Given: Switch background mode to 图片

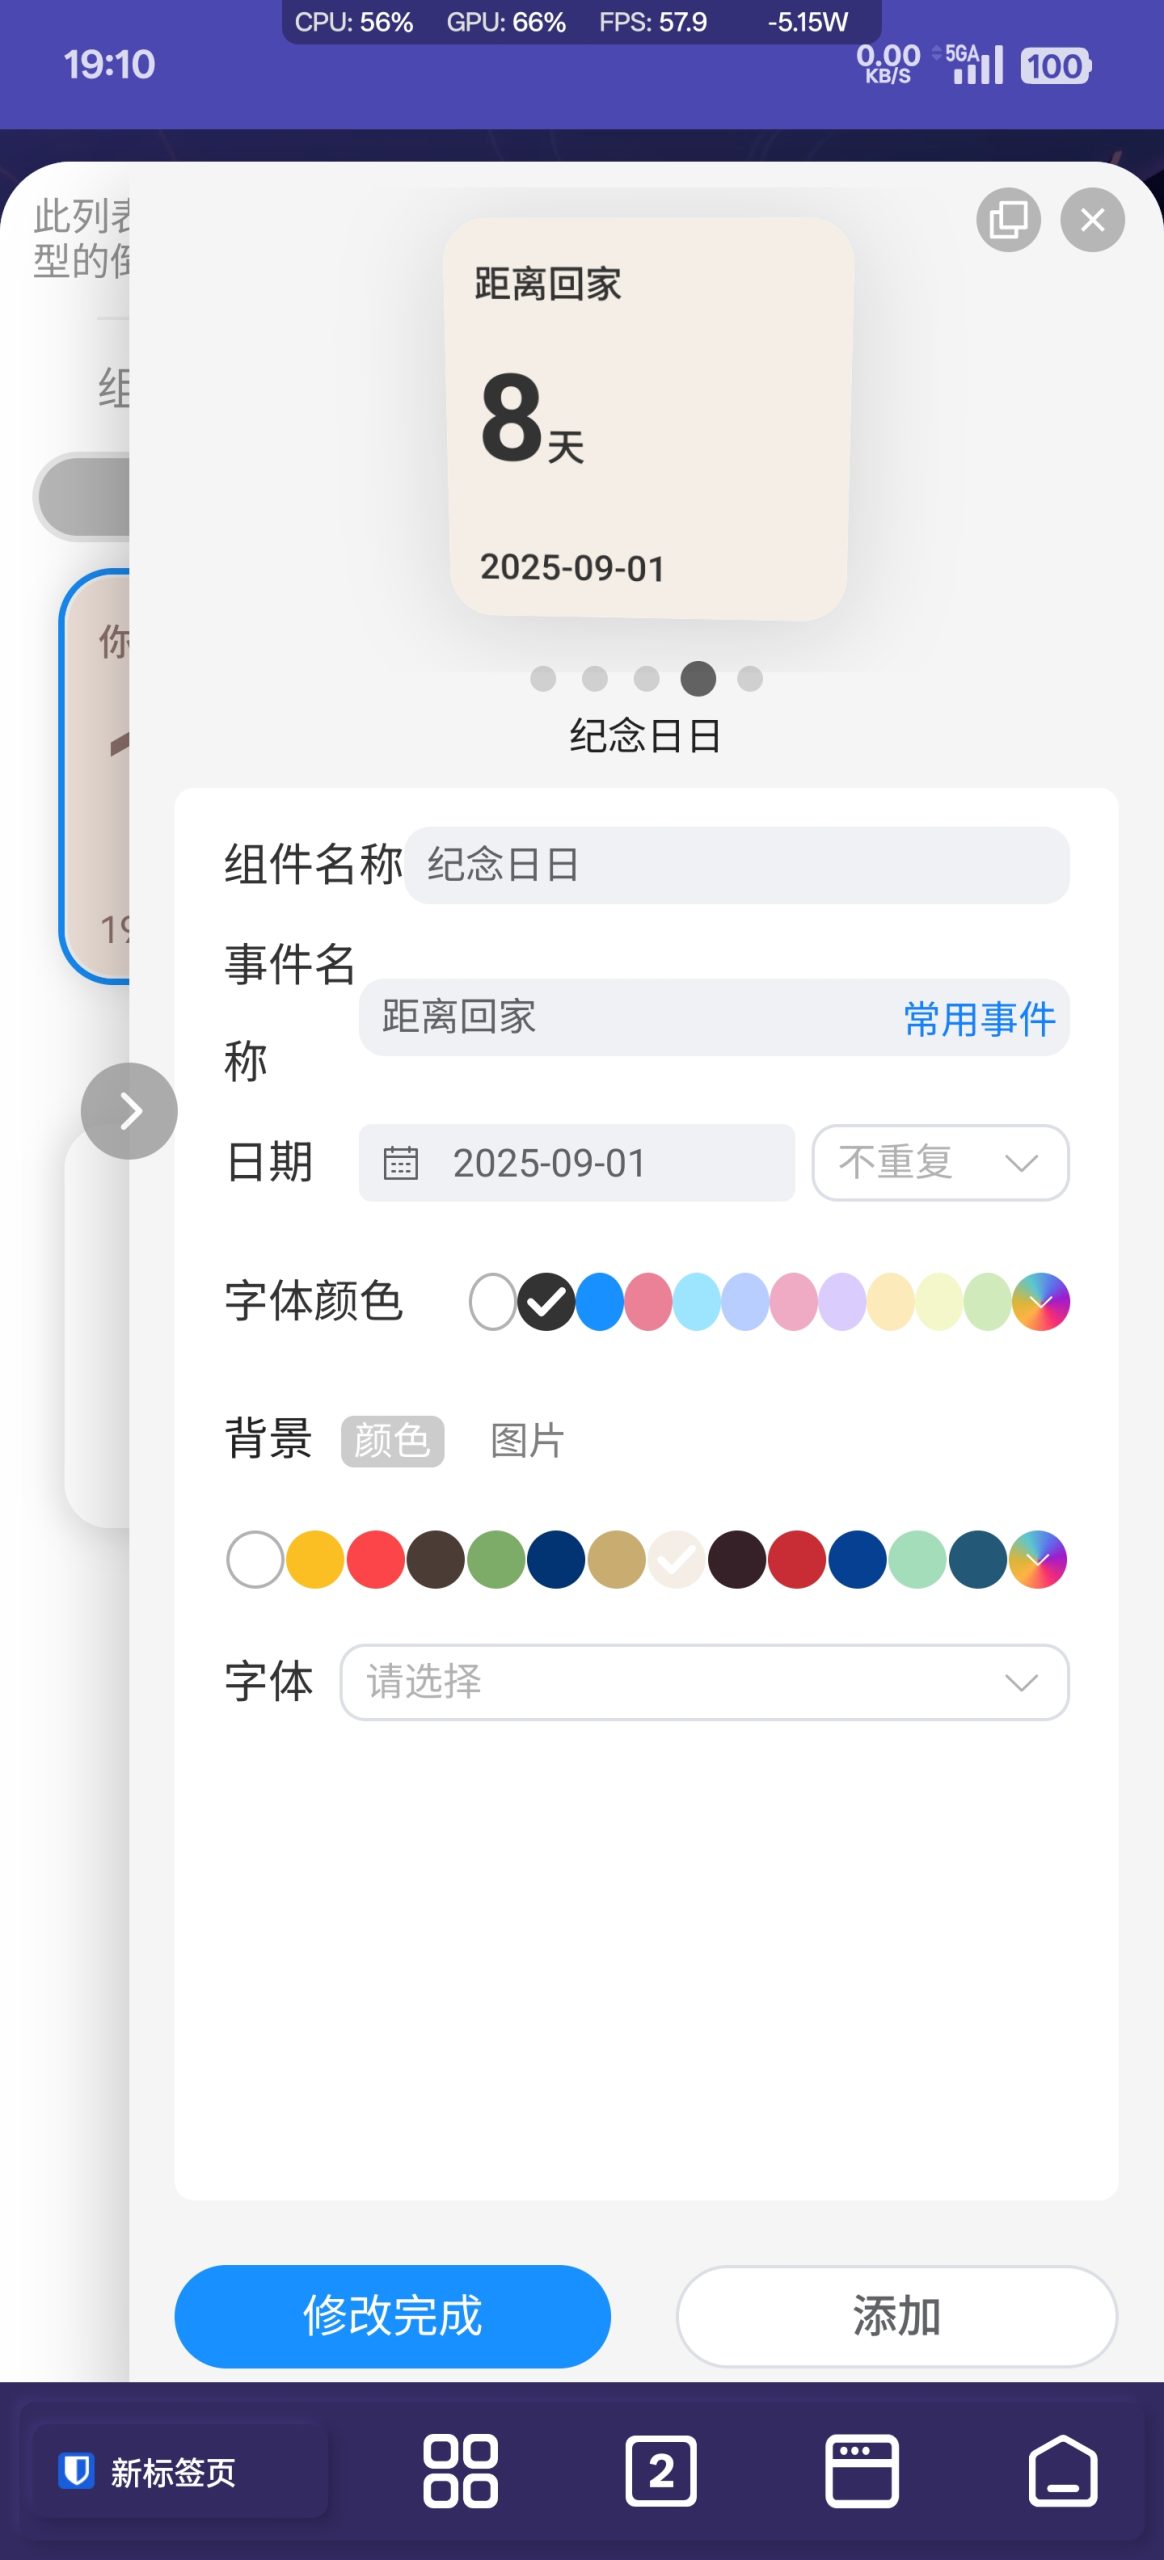Looking at the screenshot, I should coord(524,1440).
